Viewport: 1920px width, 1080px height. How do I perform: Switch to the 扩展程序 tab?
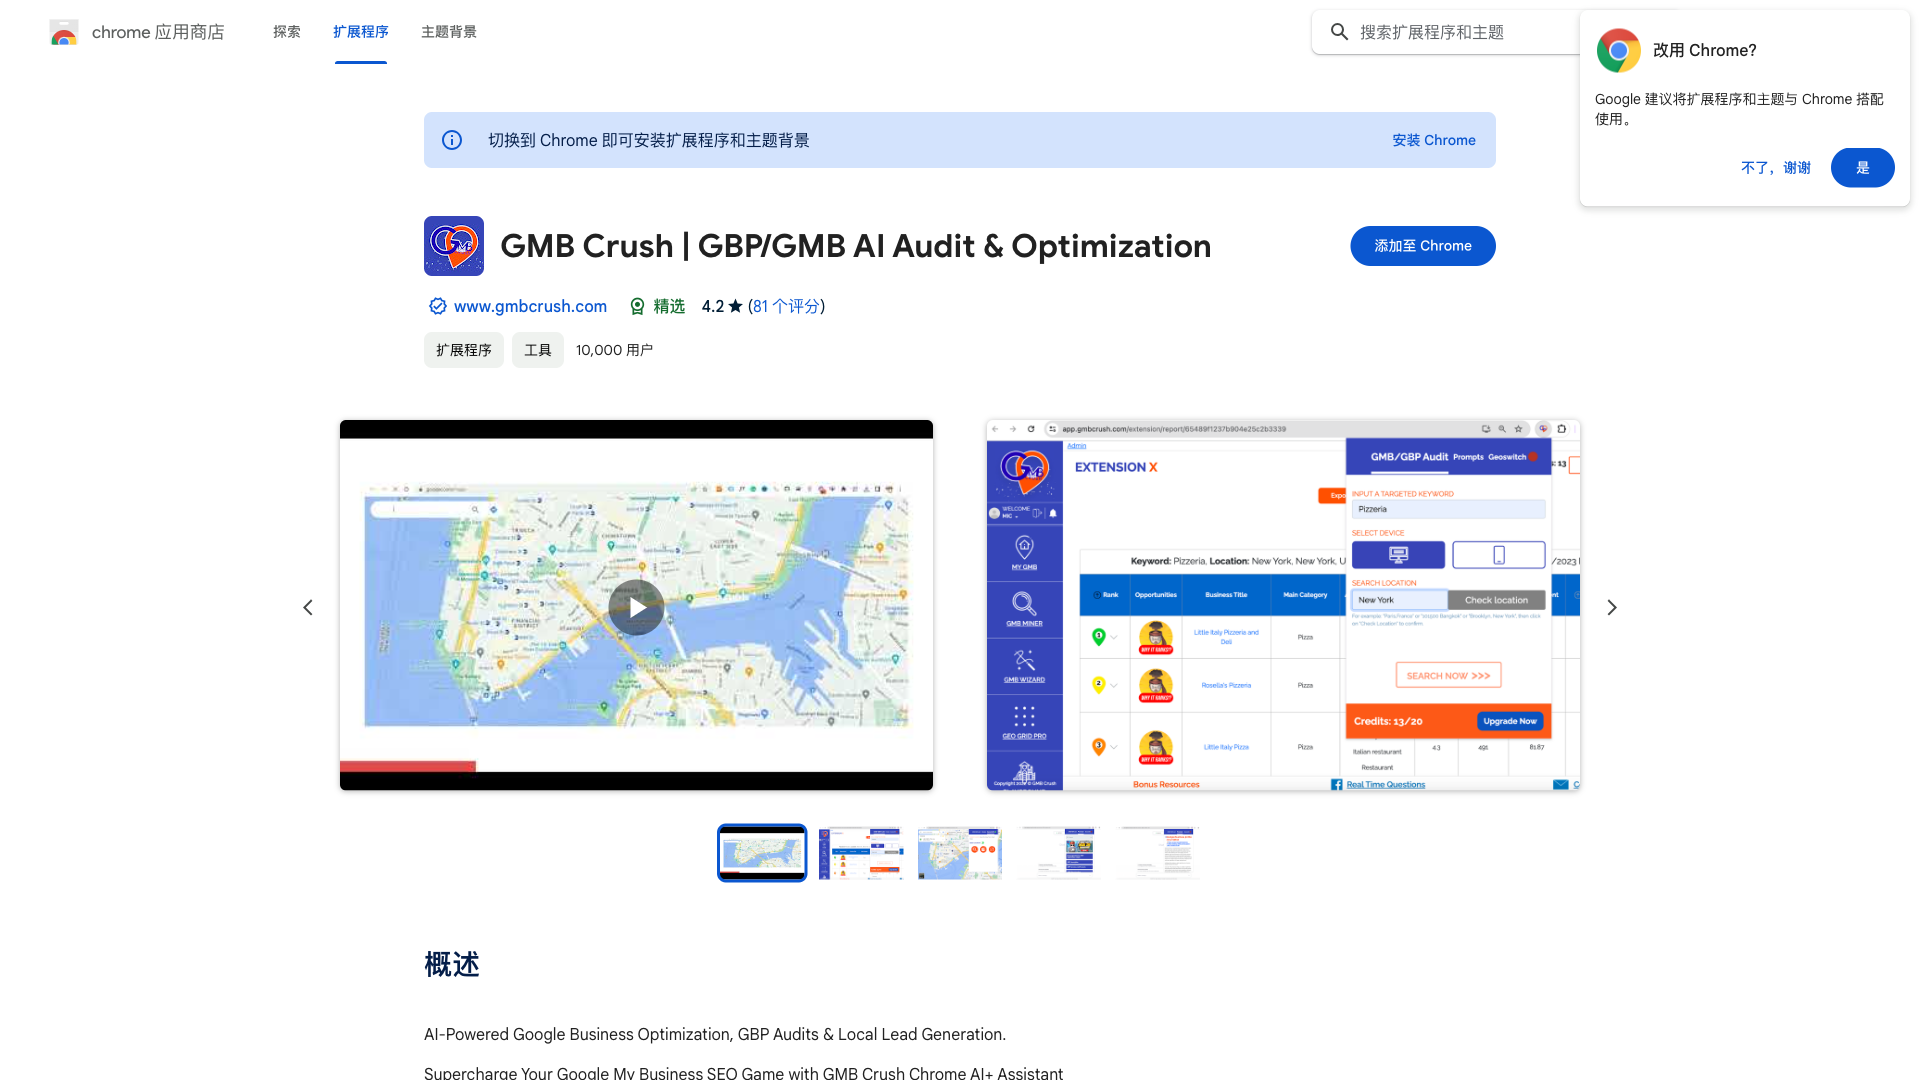(361, 32)
